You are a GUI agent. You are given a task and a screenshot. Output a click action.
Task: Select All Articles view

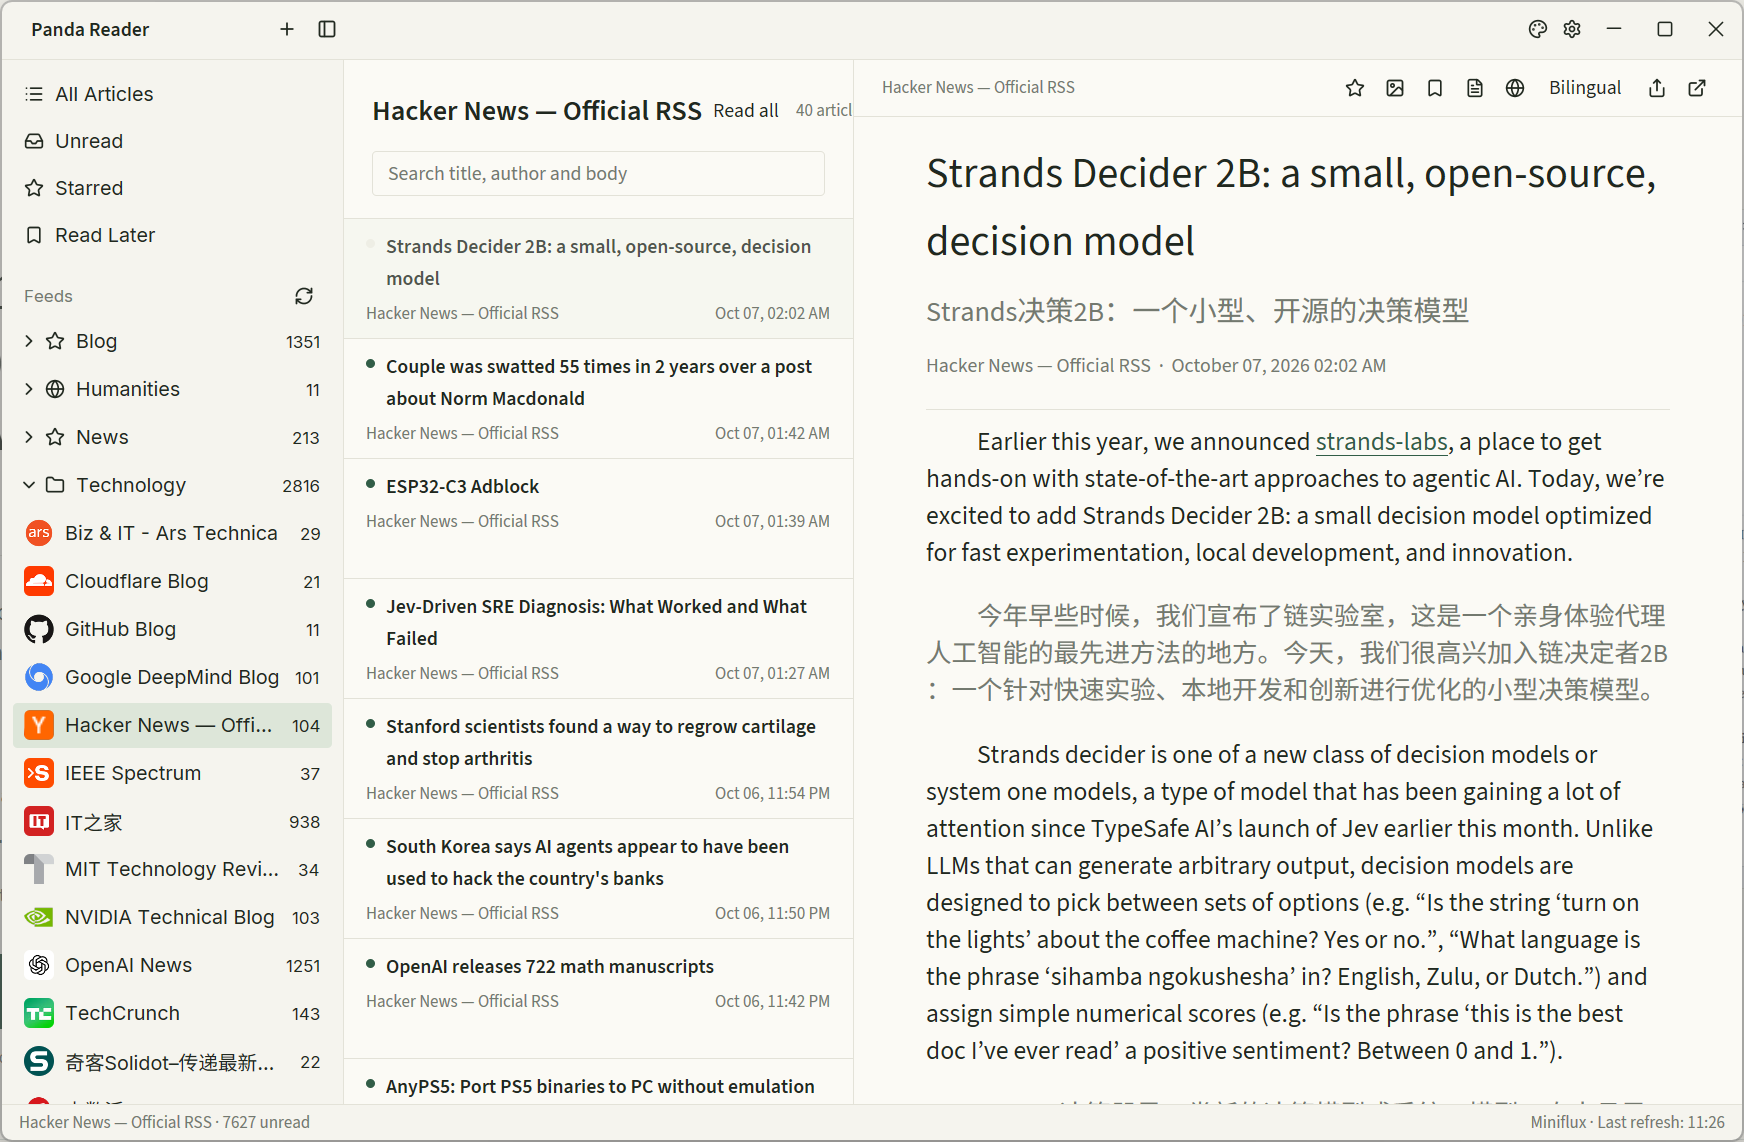click(172, 94)
